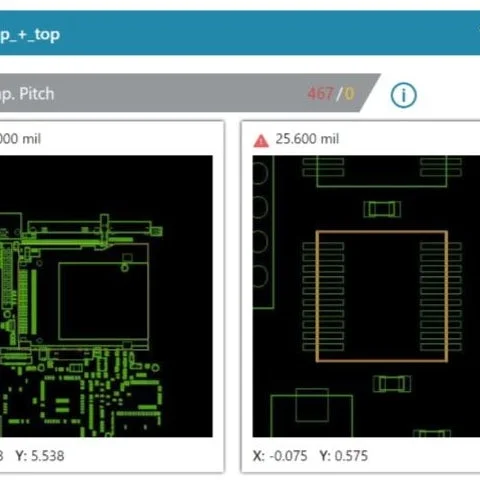Screen dimensions: 480x480
Task: Click the Y: 0.575 coordinate text
Action: (x=343, y=456)
